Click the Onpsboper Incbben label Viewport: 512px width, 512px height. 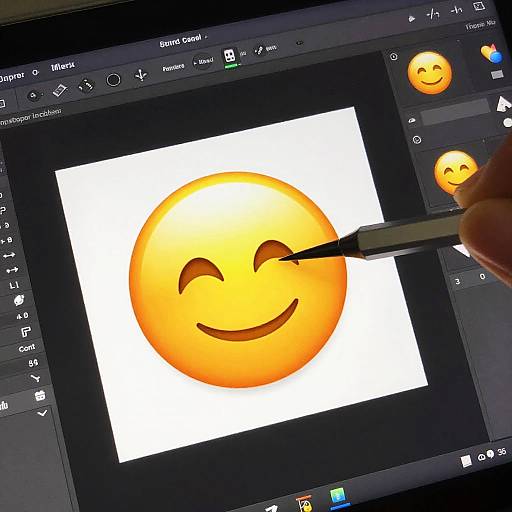[x=31, y=117]
